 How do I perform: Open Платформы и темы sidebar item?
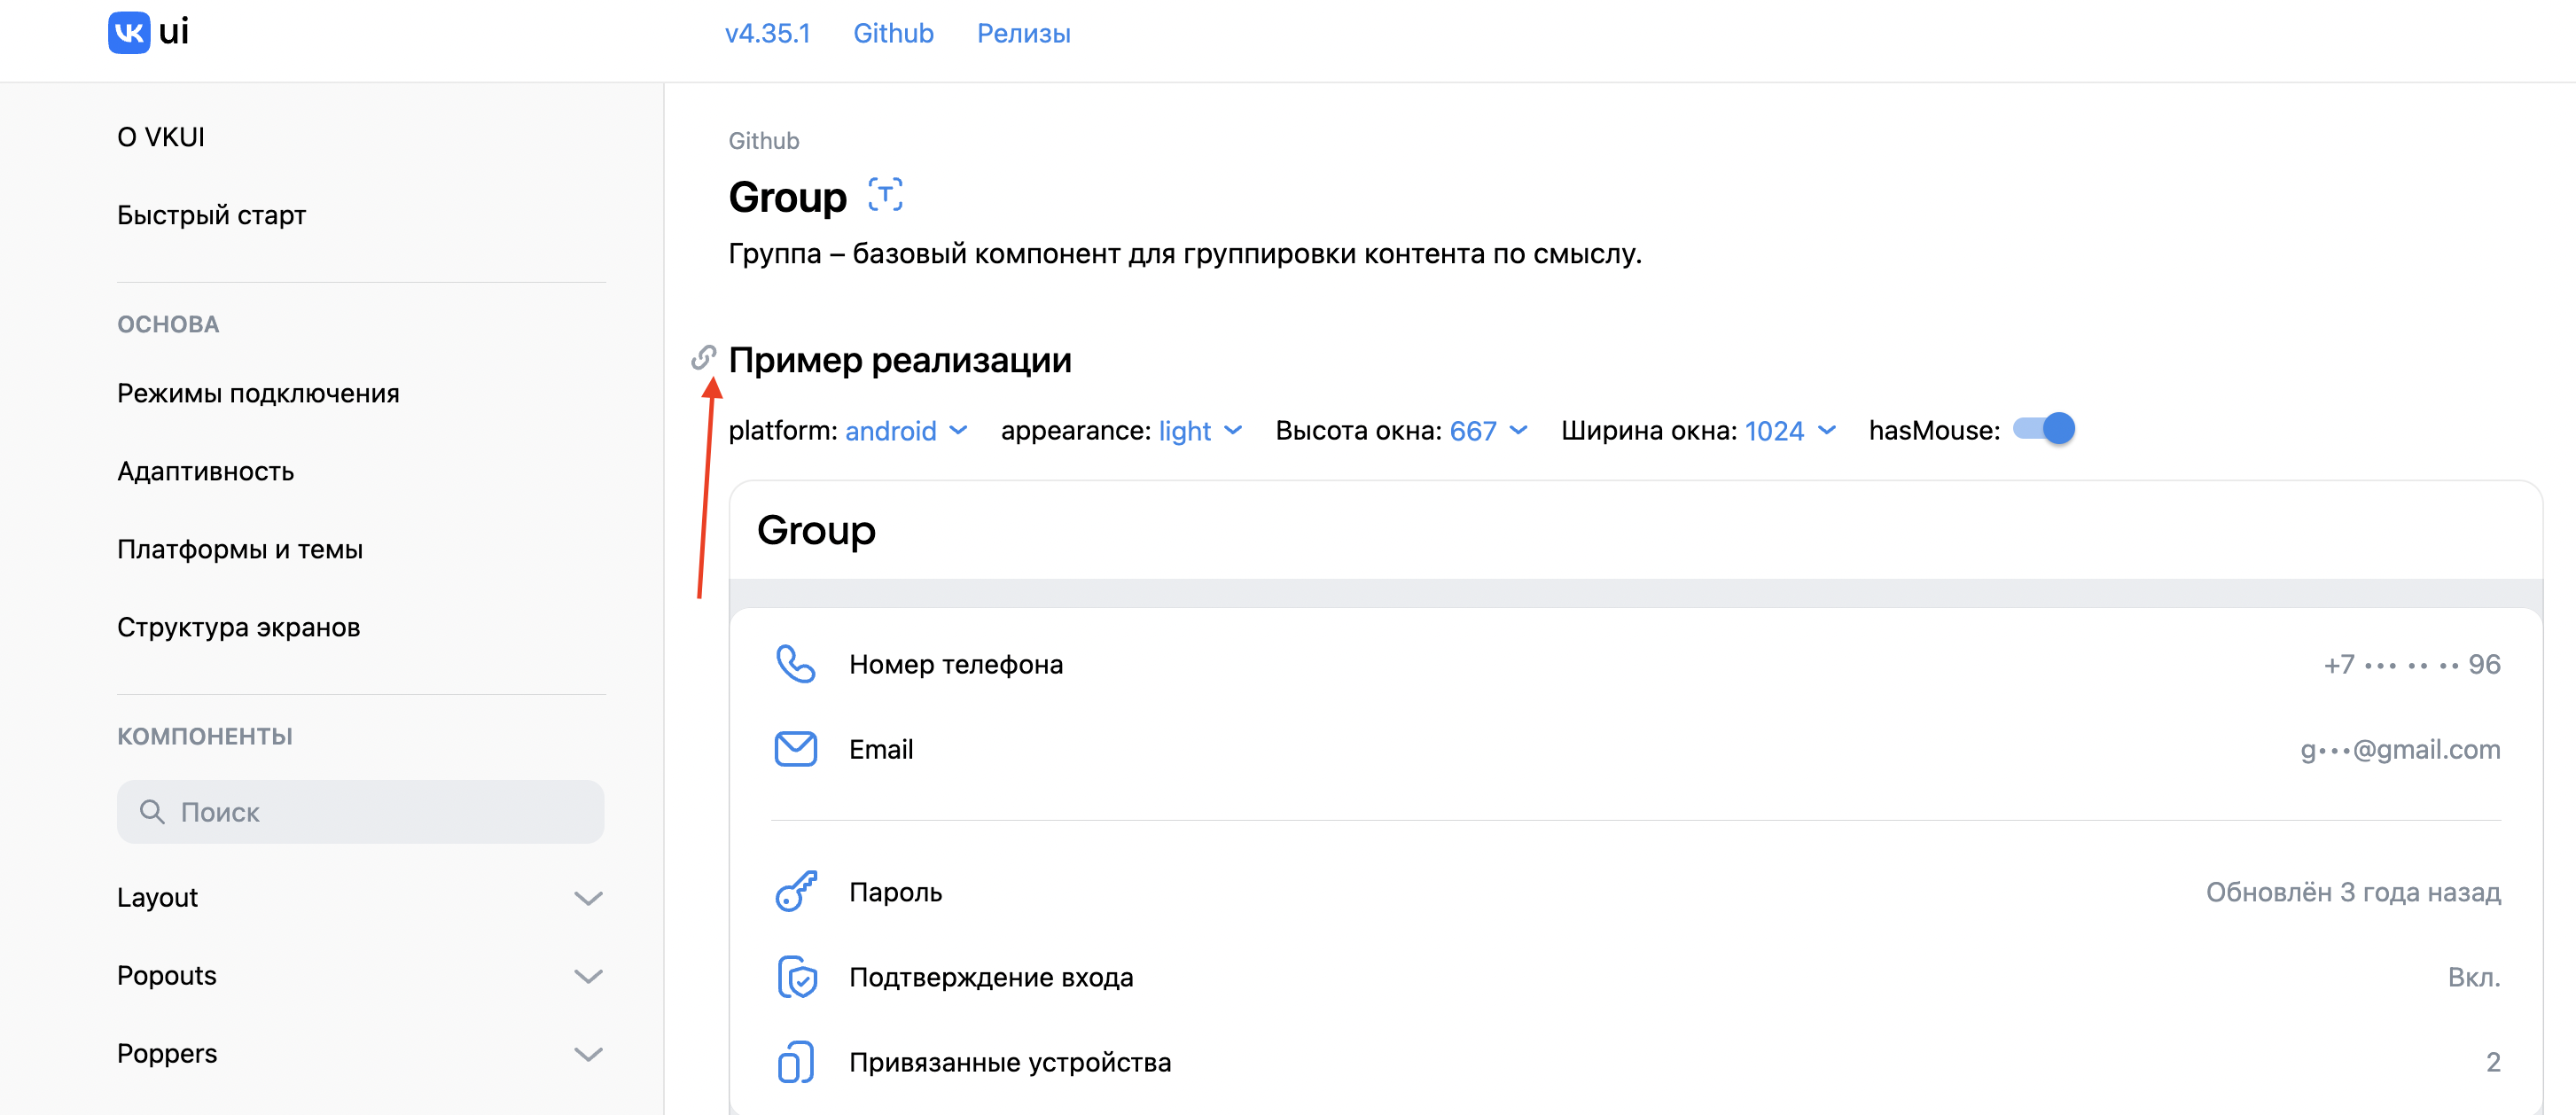[239, 549]
